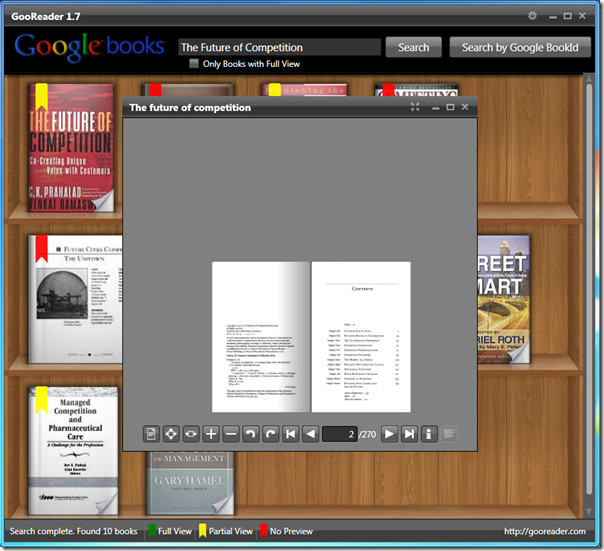Click scrollbar down arrow on bookshelf

[x=589, y=511]
